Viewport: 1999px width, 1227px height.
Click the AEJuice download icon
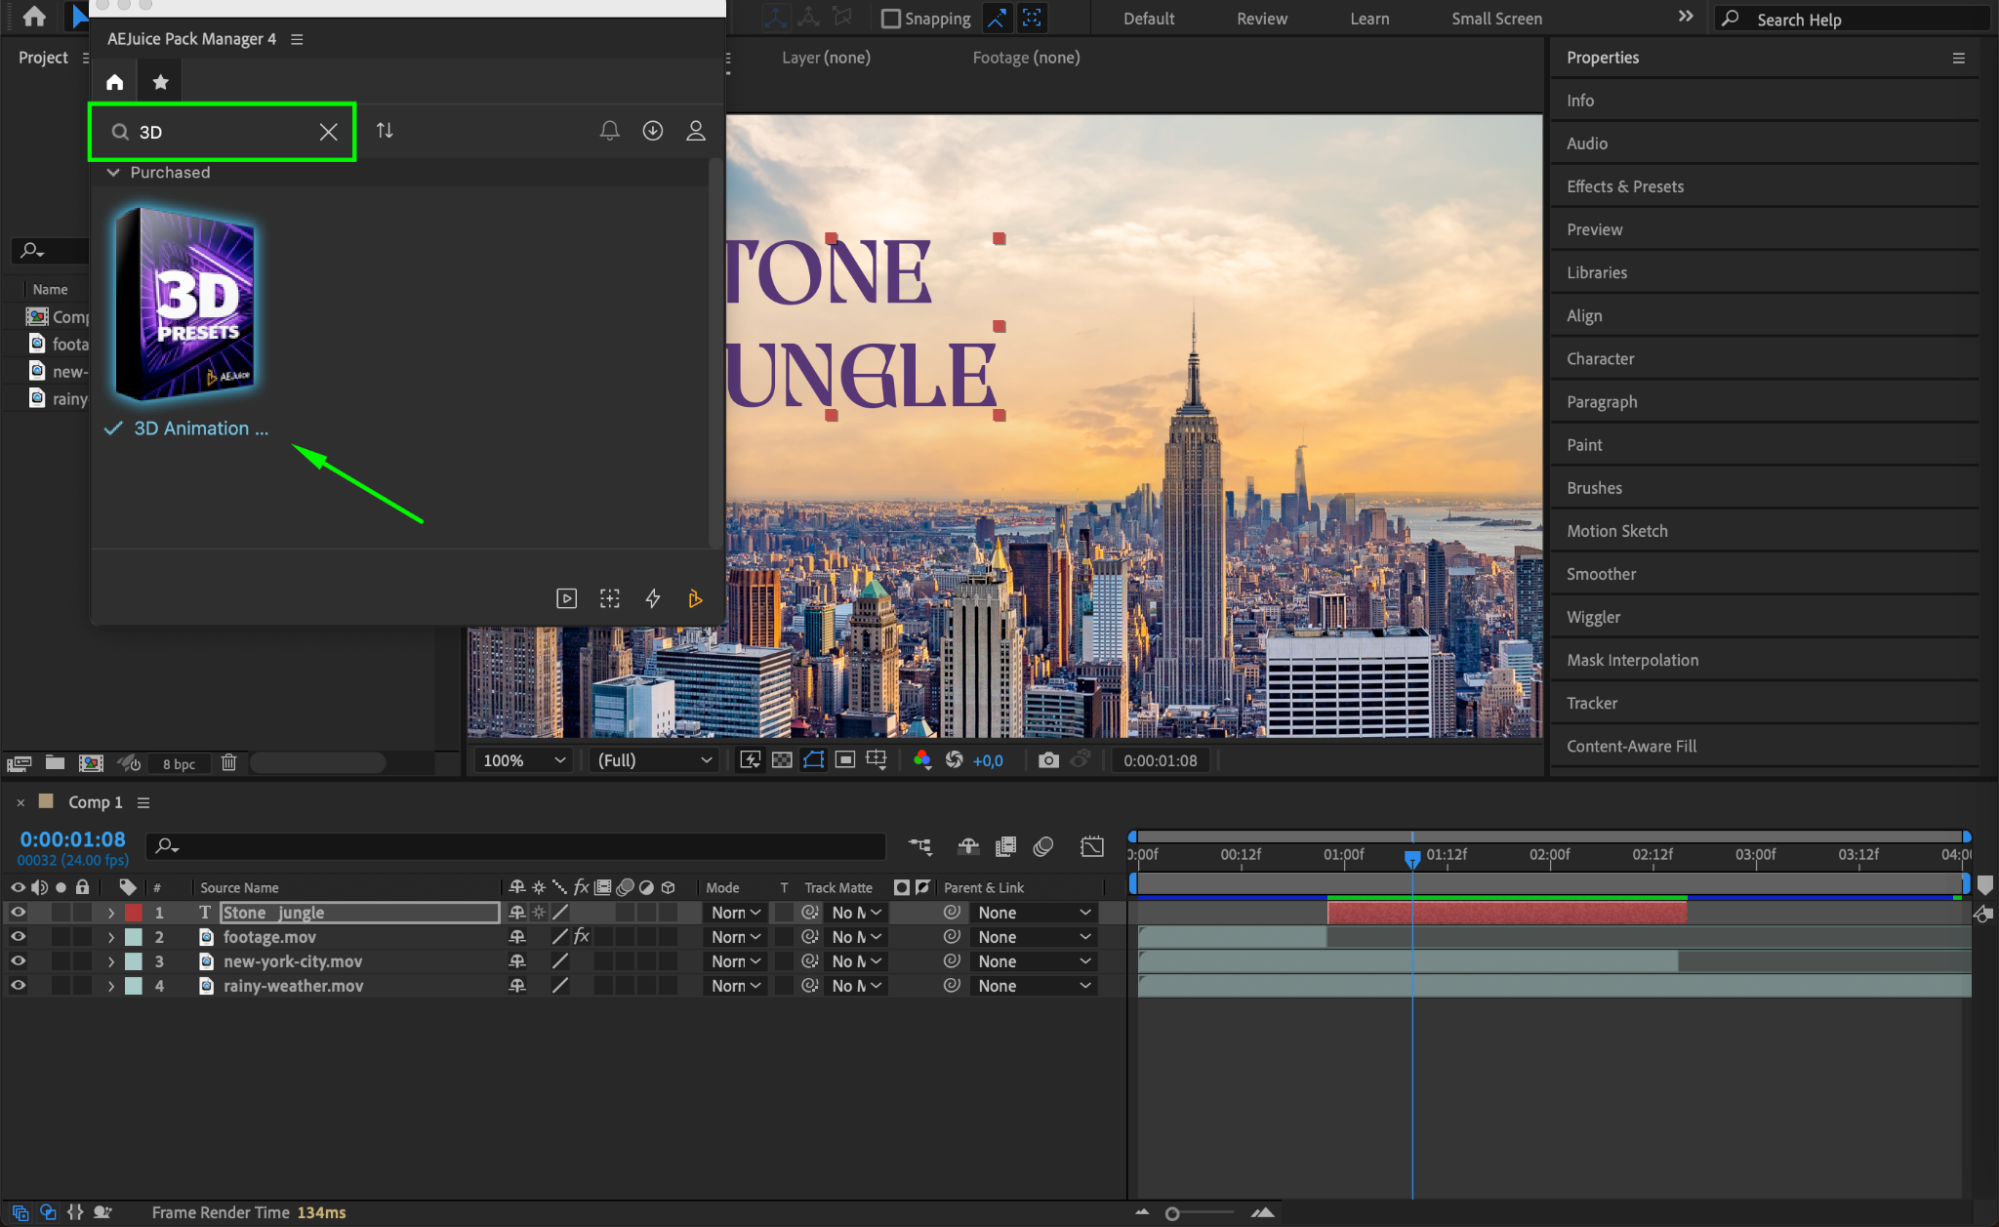(652, 131)
